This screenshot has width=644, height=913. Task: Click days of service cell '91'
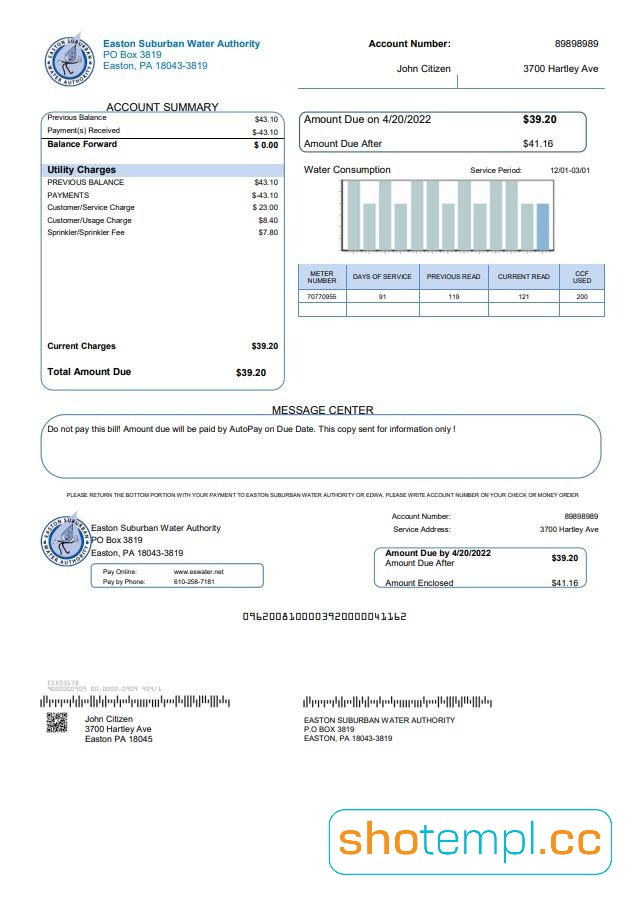click(x=383, y=297)
